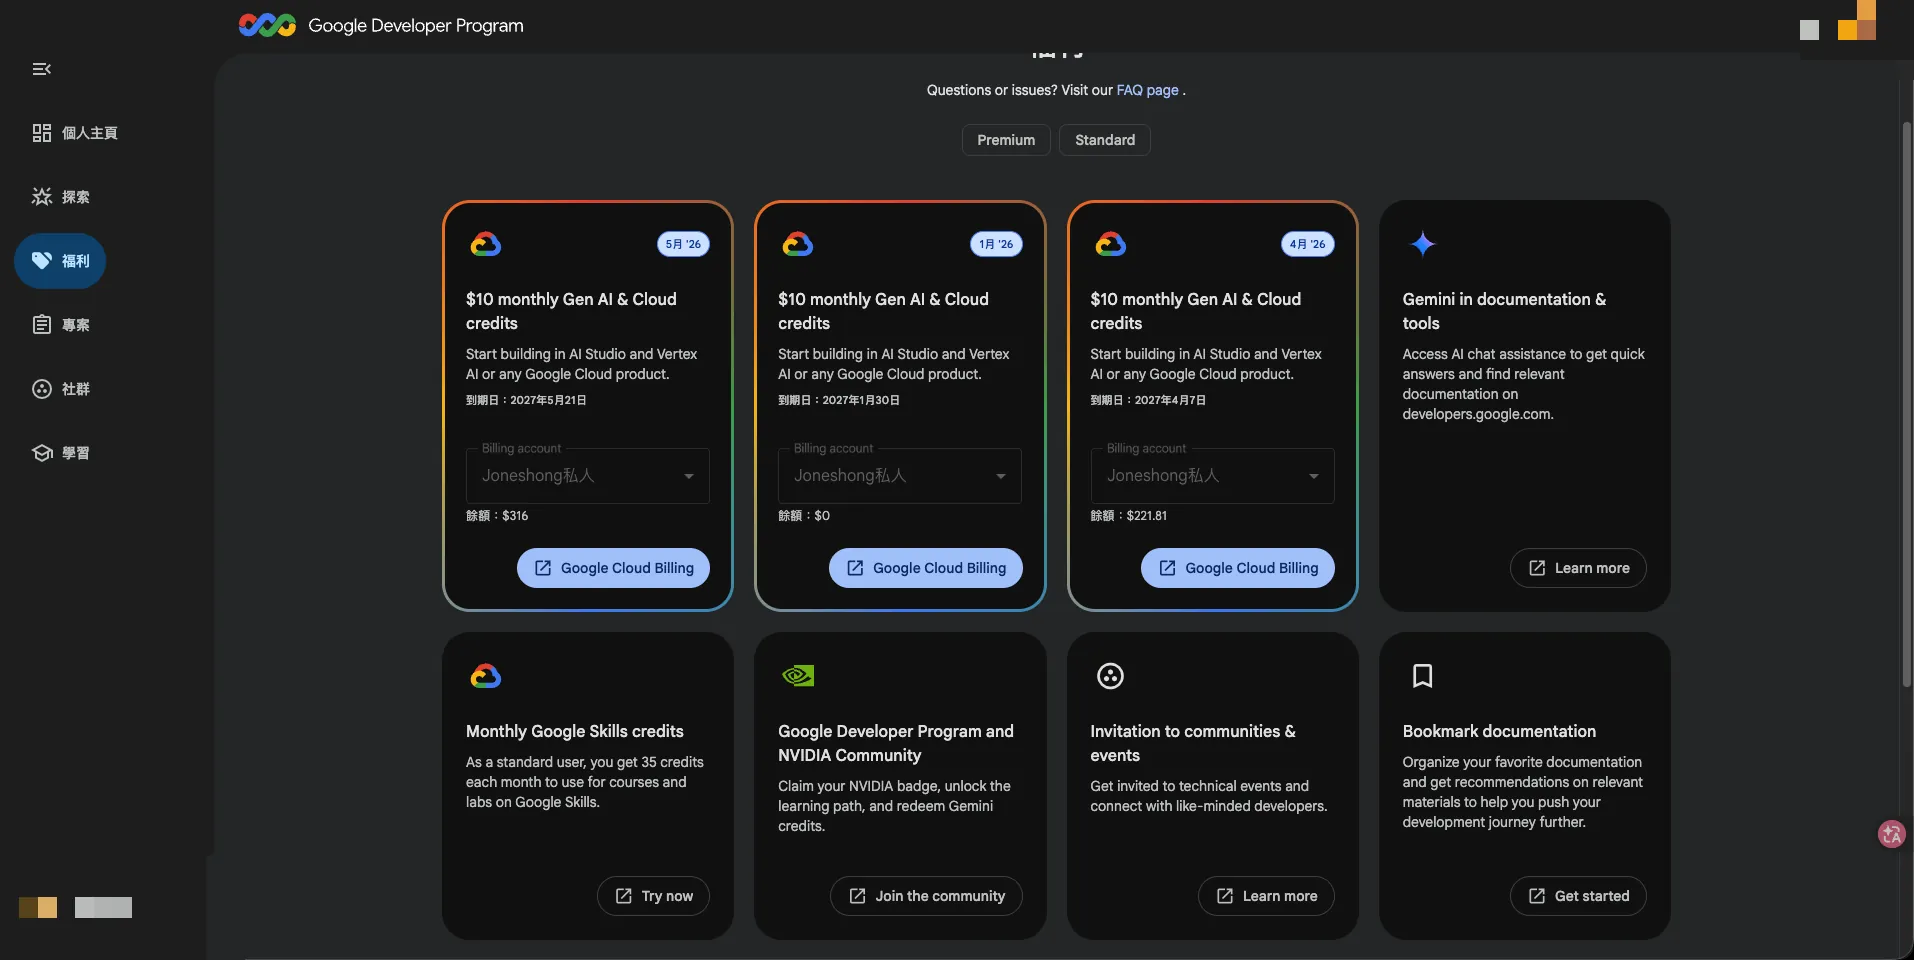Screen dimensions: 1914x960
Task: Click Join the community button
Action: [x=926, y=896]
